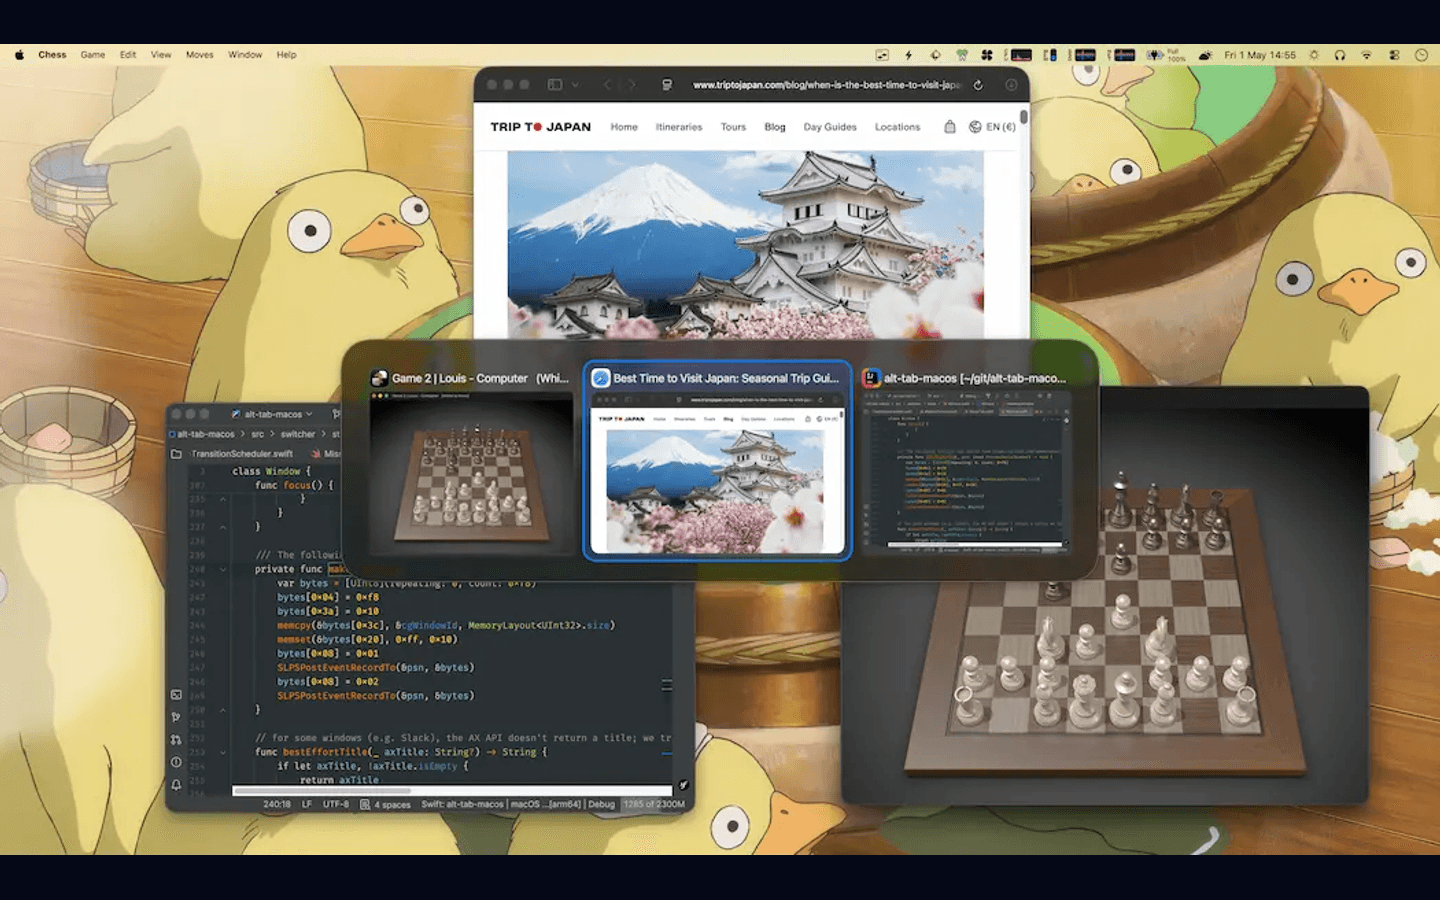
Task: Click the memory indicator 1285 of 2300M
Action: [x=655, y=804]
